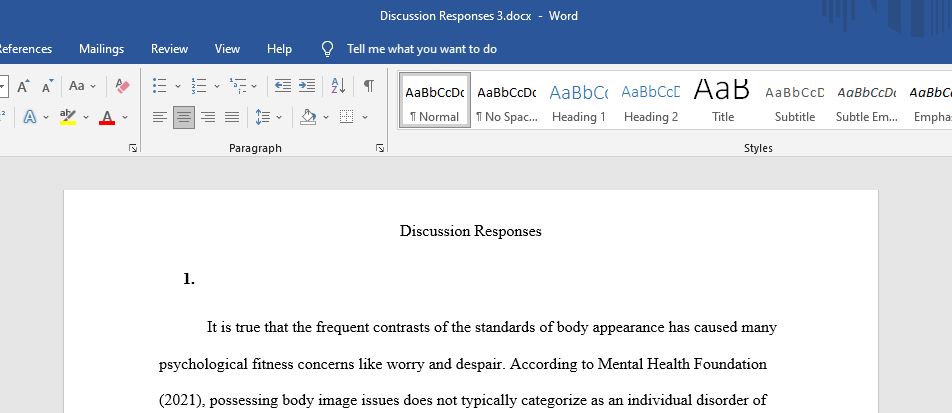
Task: Open the View tab
Action: (x=227, y=49)
